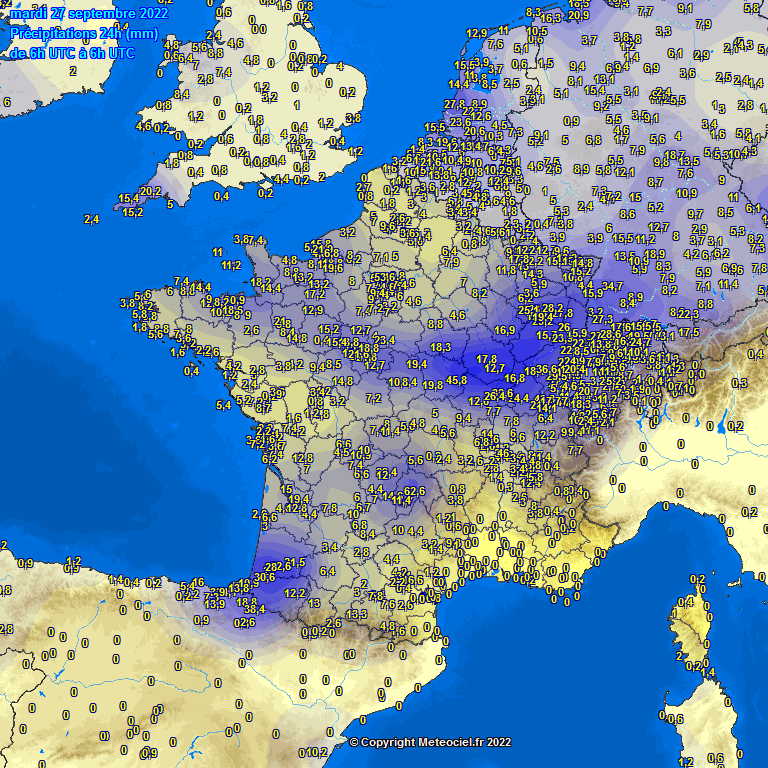Open the Copyright Meteociel.fr 2022 link

pos(430,742)
